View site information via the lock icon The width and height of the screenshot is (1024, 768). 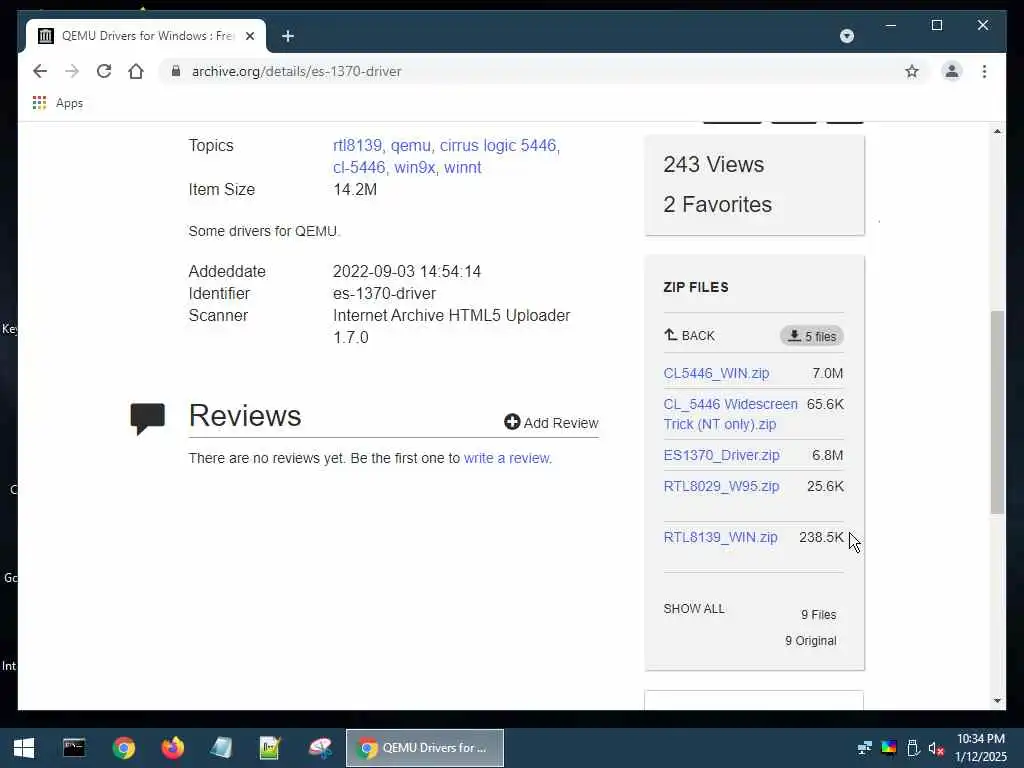176,71
